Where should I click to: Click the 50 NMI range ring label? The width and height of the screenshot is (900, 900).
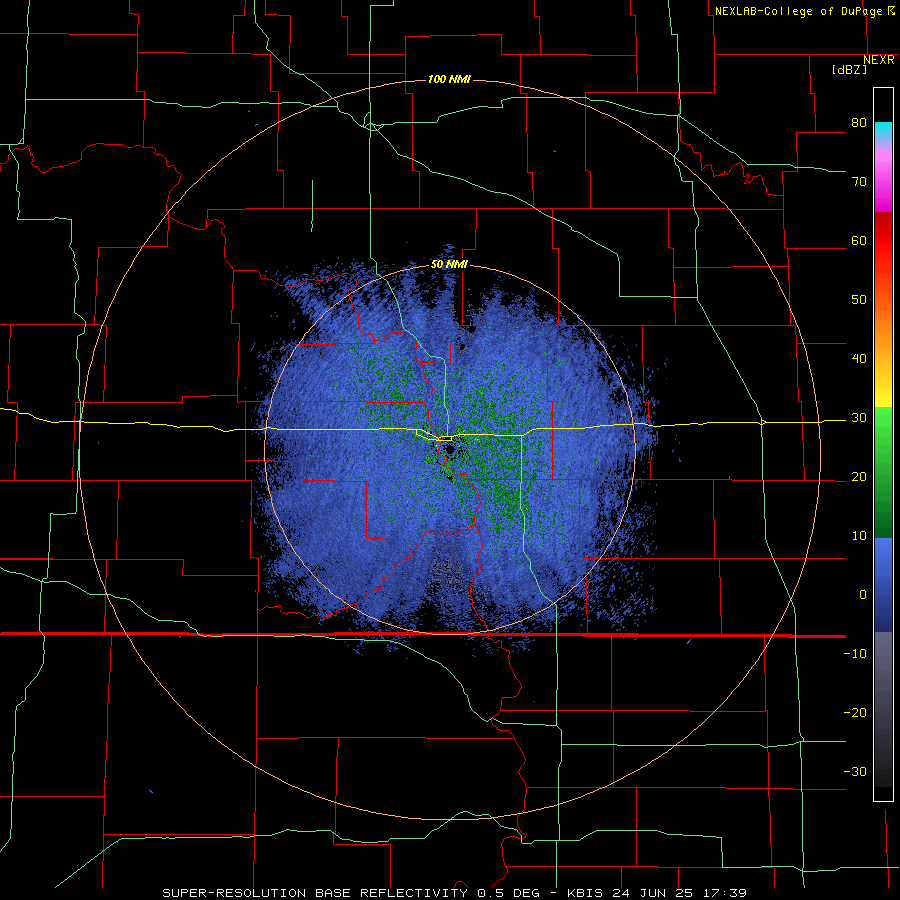click(x=449, y=264)
